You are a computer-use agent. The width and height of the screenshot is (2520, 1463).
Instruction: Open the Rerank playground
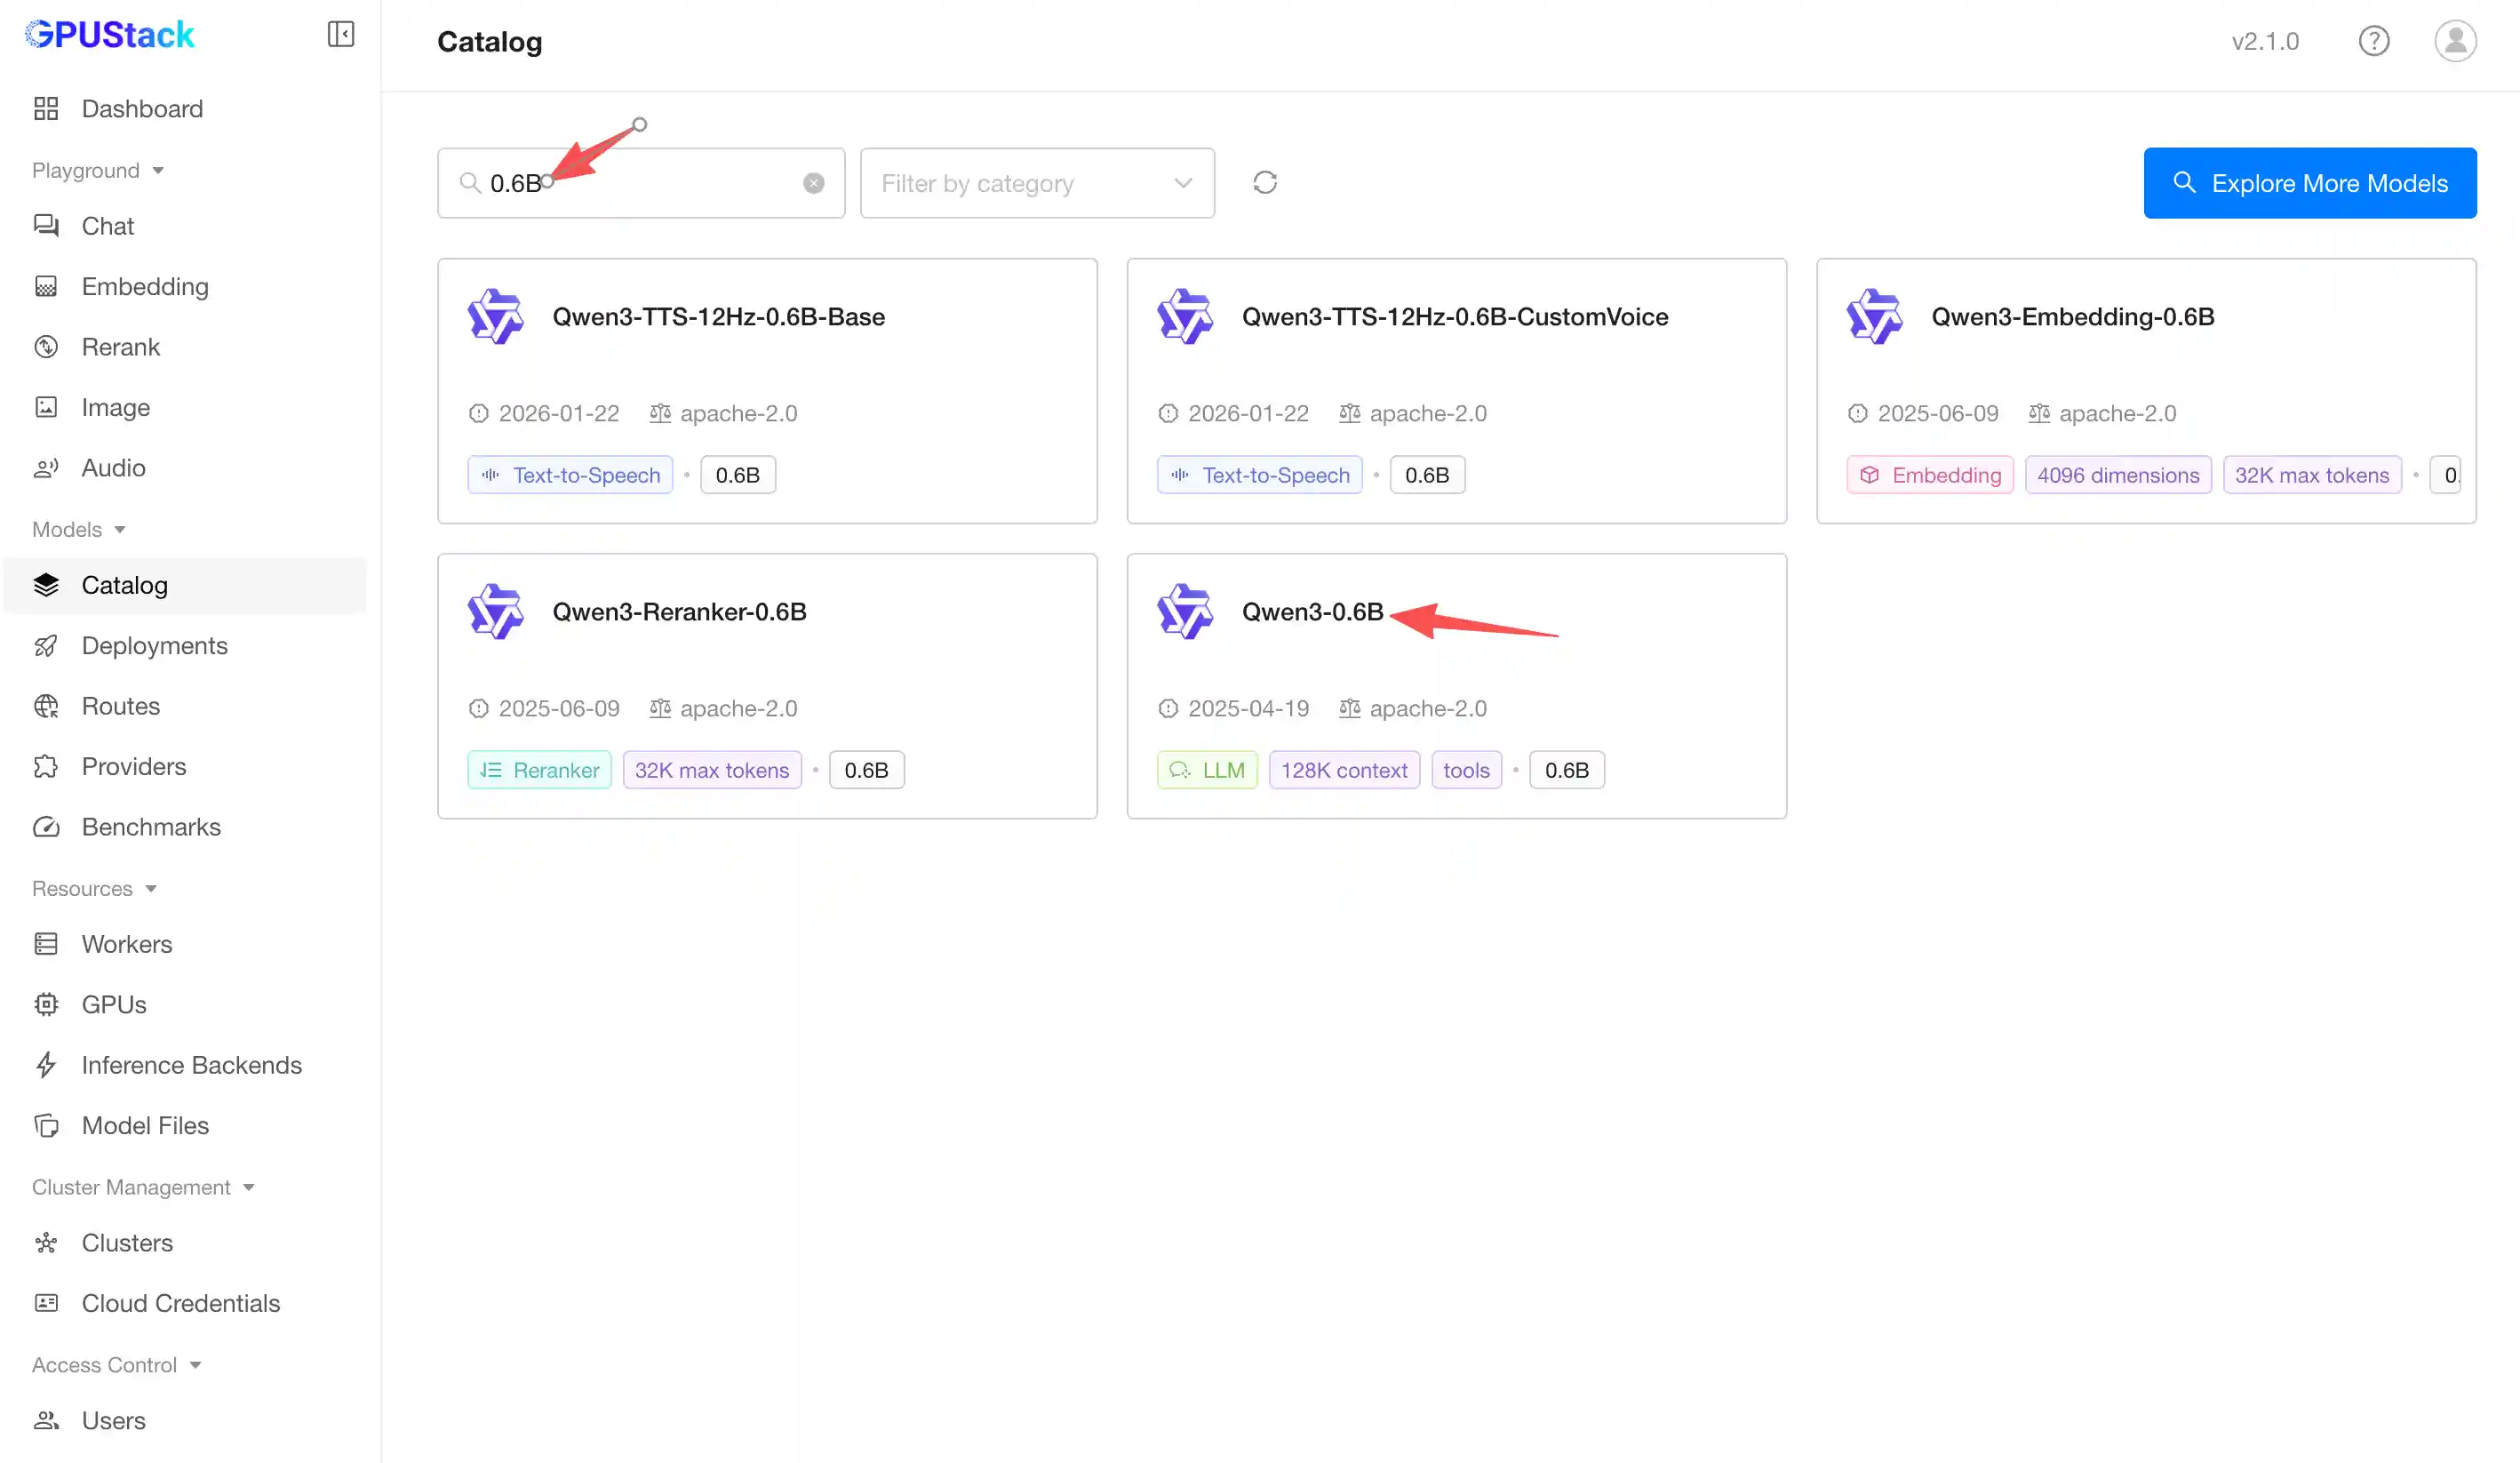(x=120, y=346)
